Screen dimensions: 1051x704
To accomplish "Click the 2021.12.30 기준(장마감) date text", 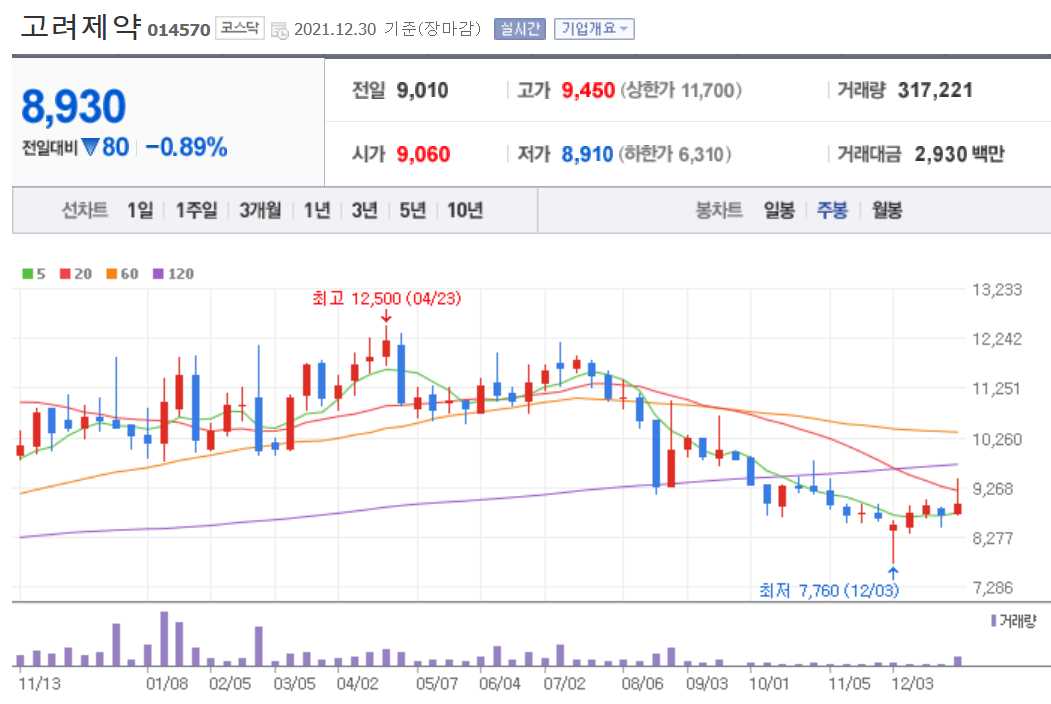I will (387, 29).
